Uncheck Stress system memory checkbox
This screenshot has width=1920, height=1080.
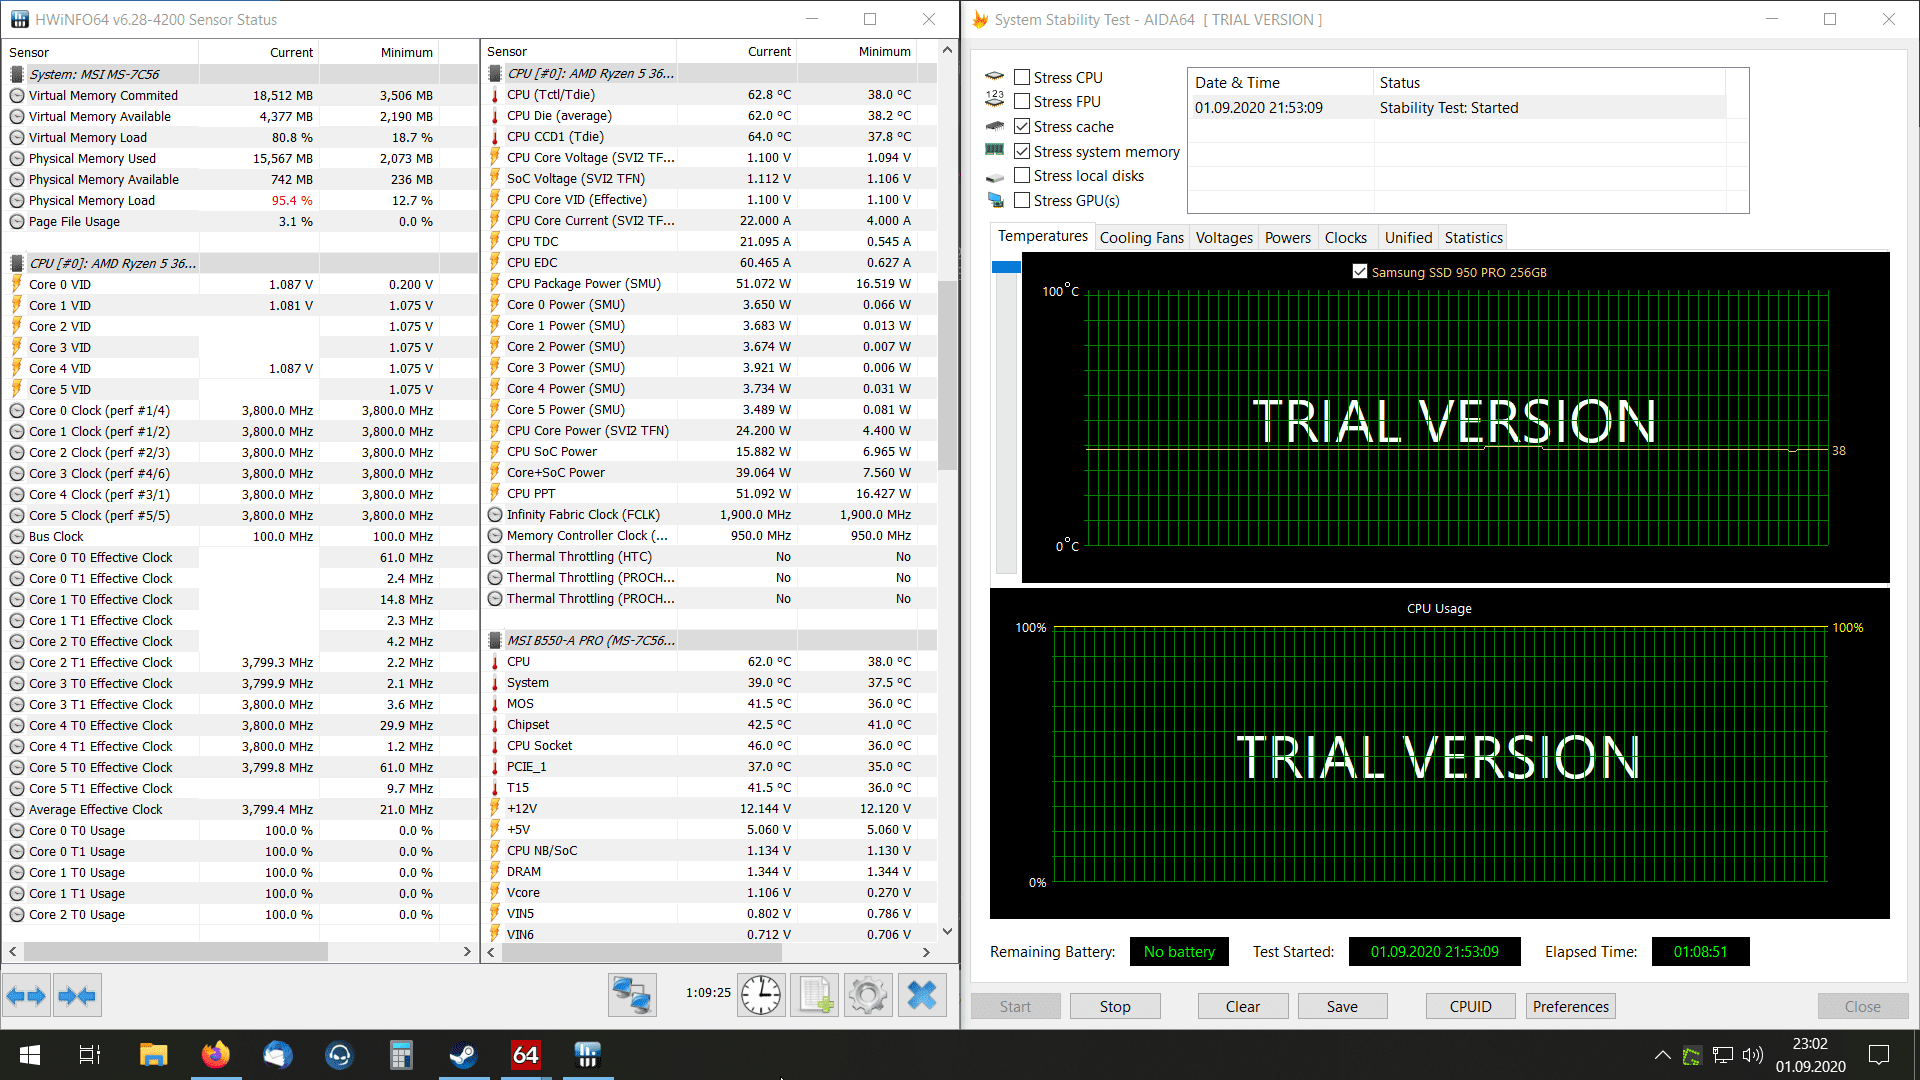(1022, 151)
